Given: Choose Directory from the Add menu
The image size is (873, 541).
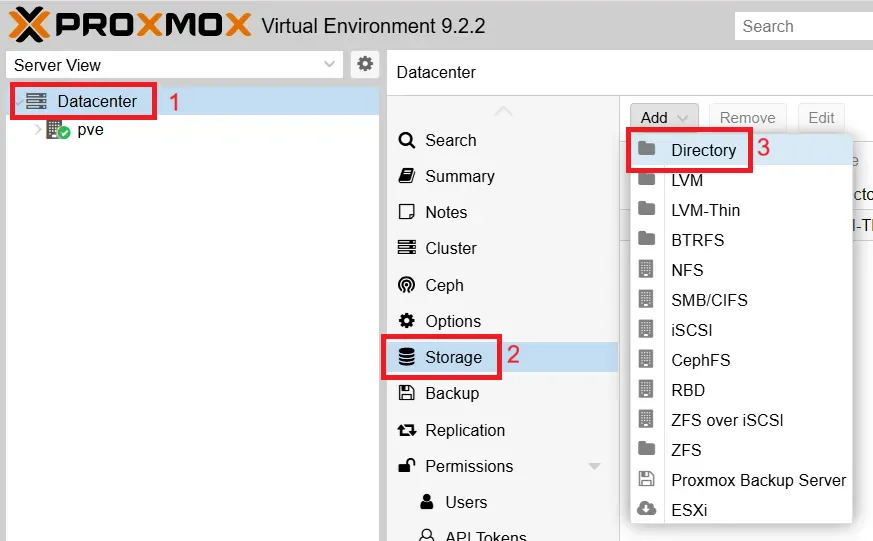Looking at the screenshot, I should point(741,150).
